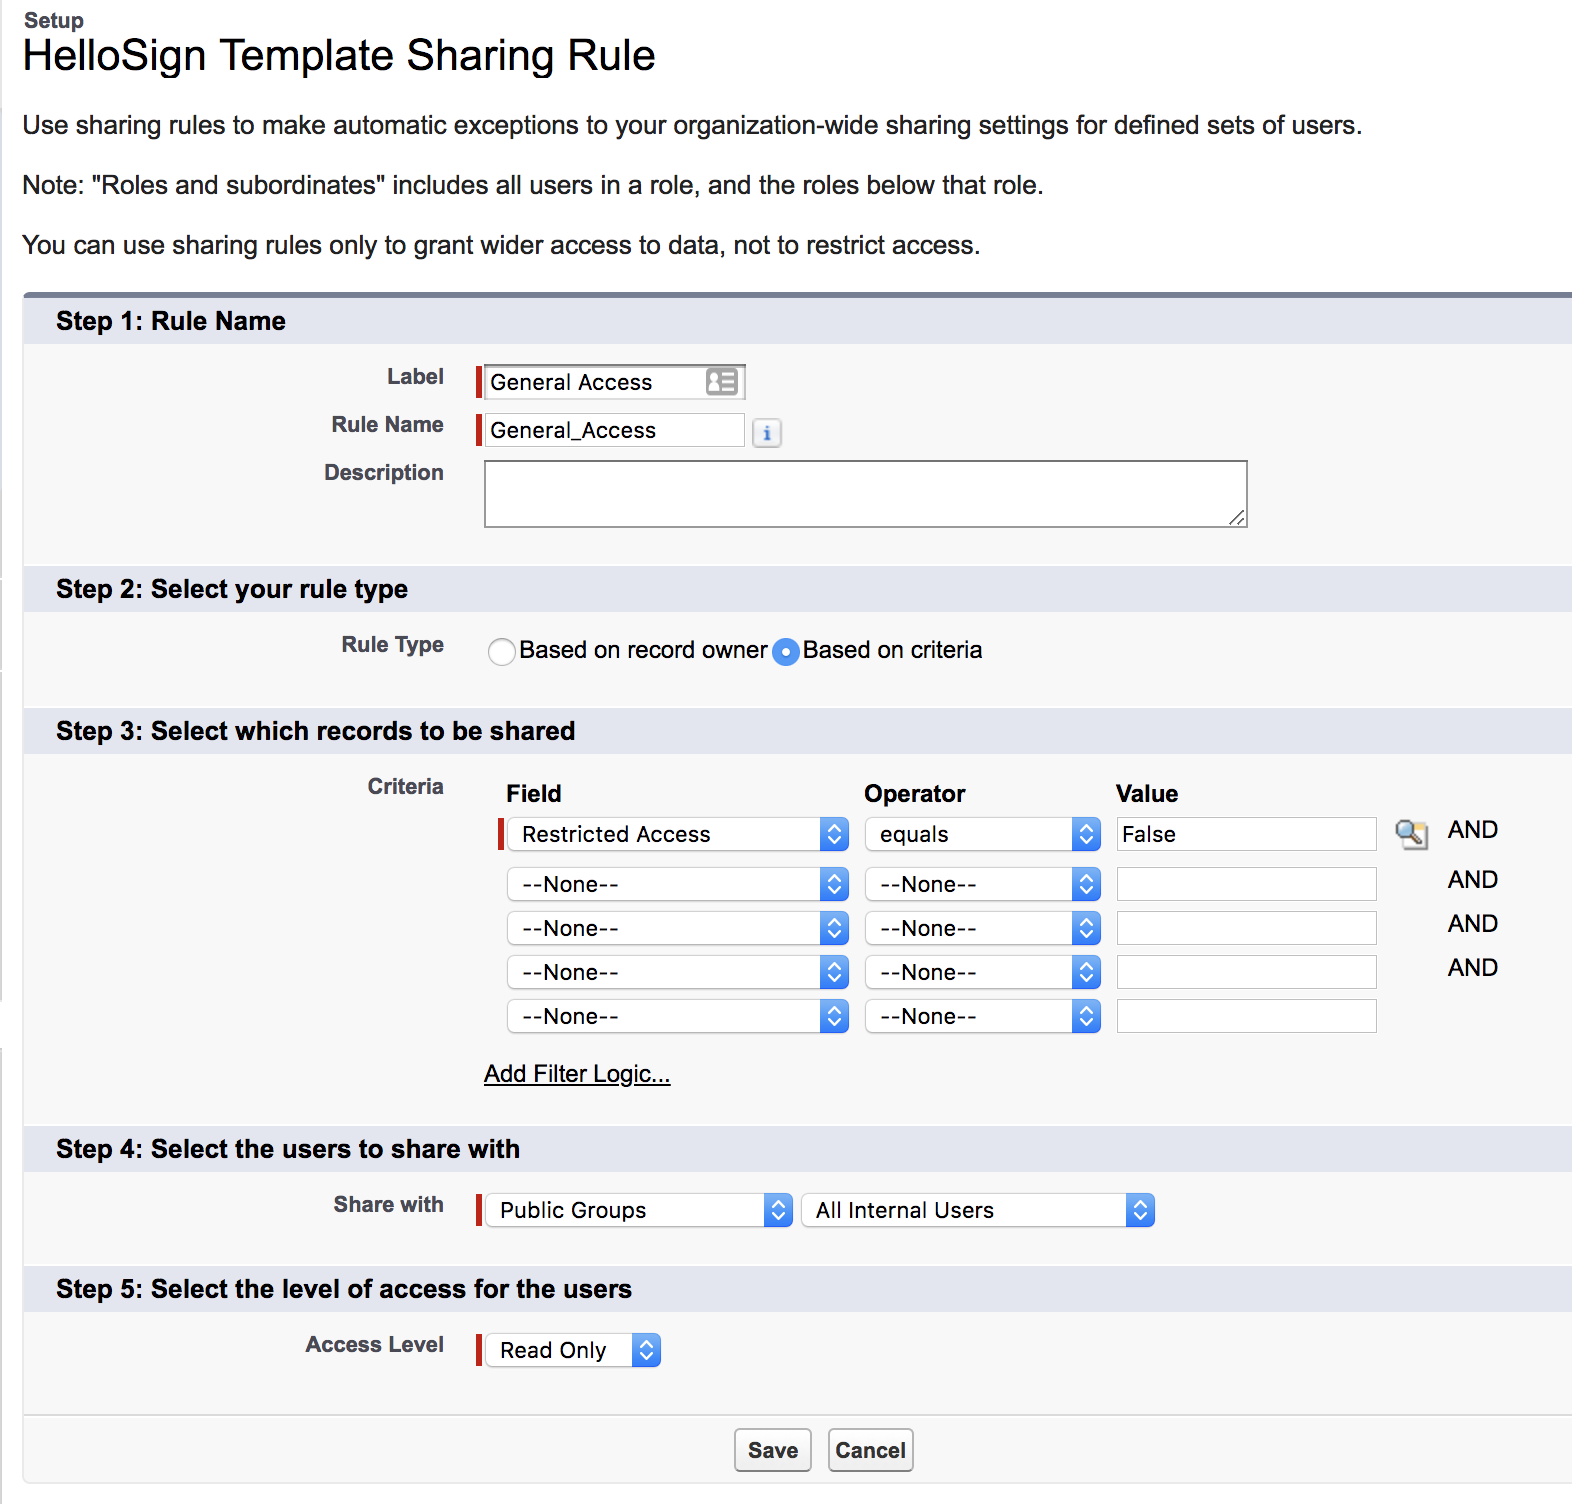Open second row field --None-- dropdown
Image resolution: width=1572 pixels, height=1504 pixels.
[678, 884]
